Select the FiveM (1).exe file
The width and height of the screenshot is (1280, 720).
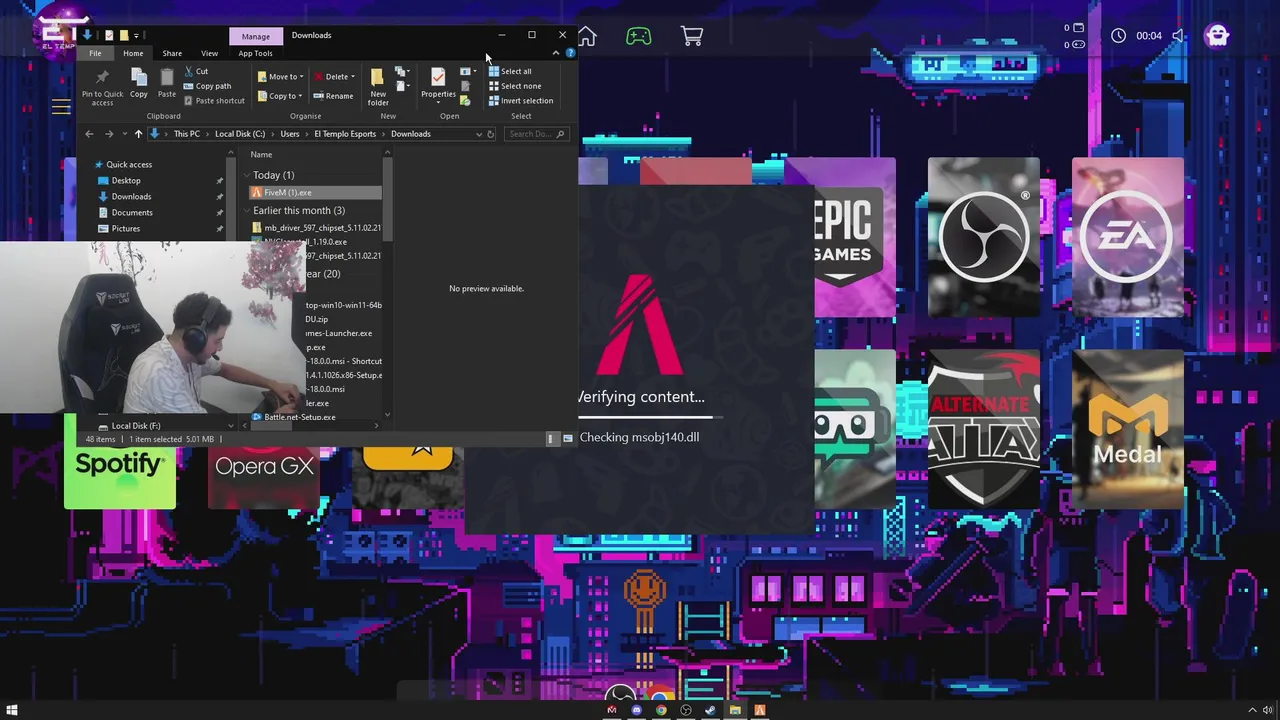click(314, 192)
